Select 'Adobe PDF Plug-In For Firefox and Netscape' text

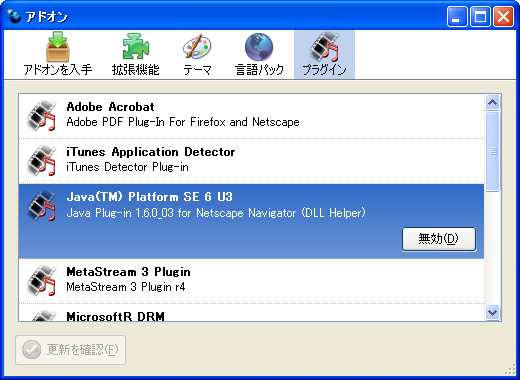[183, 122]
